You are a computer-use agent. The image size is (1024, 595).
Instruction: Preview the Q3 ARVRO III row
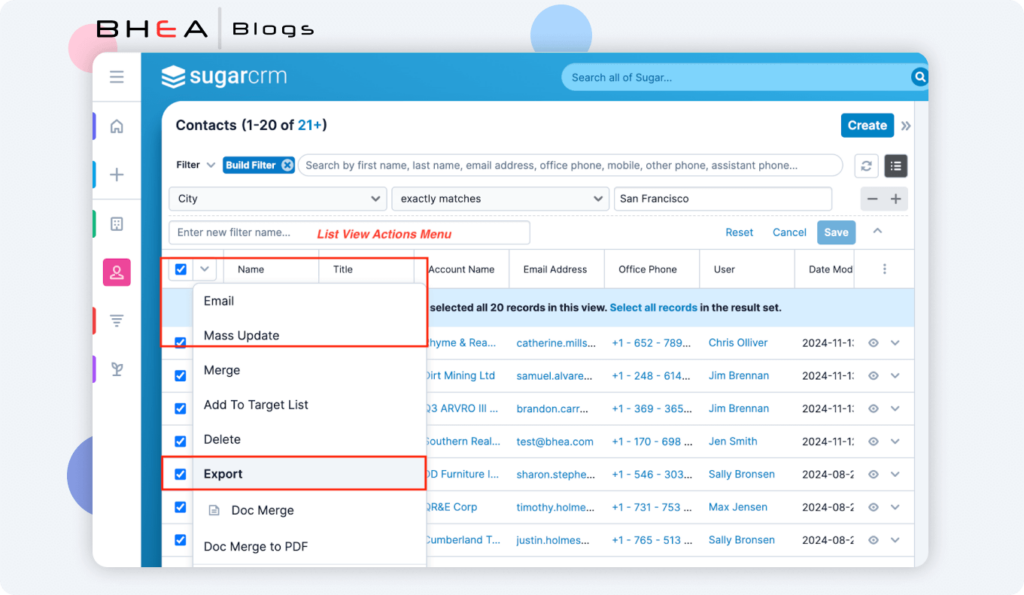[873, 408]
